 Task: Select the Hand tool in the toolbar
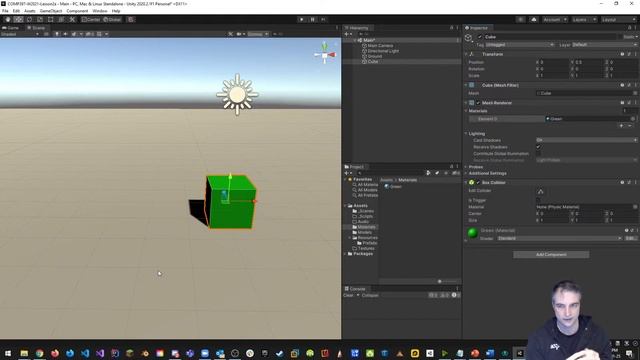click(8, 20)
